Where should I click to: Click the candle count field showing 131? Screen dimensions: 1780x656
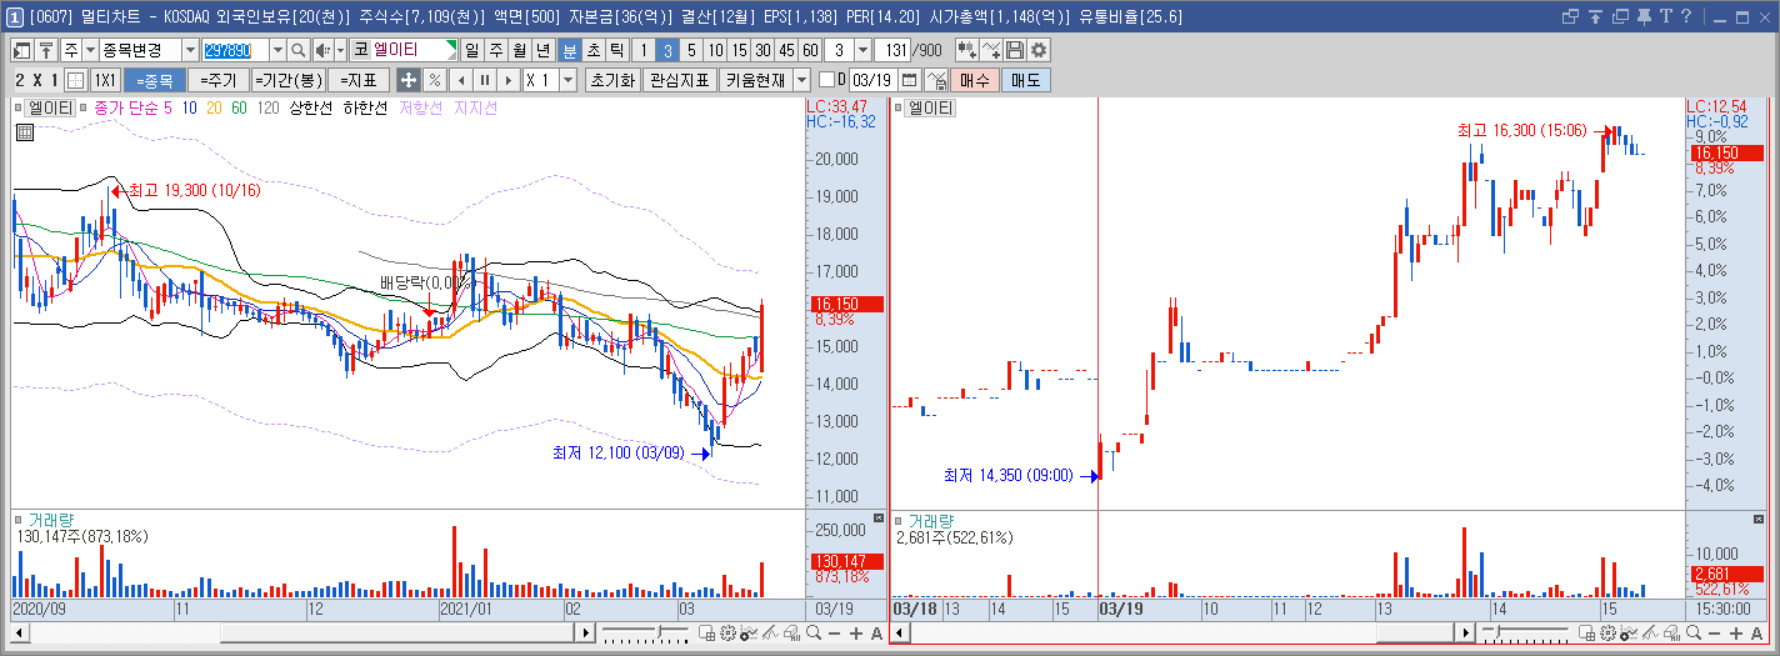click(x=893, y=50)
